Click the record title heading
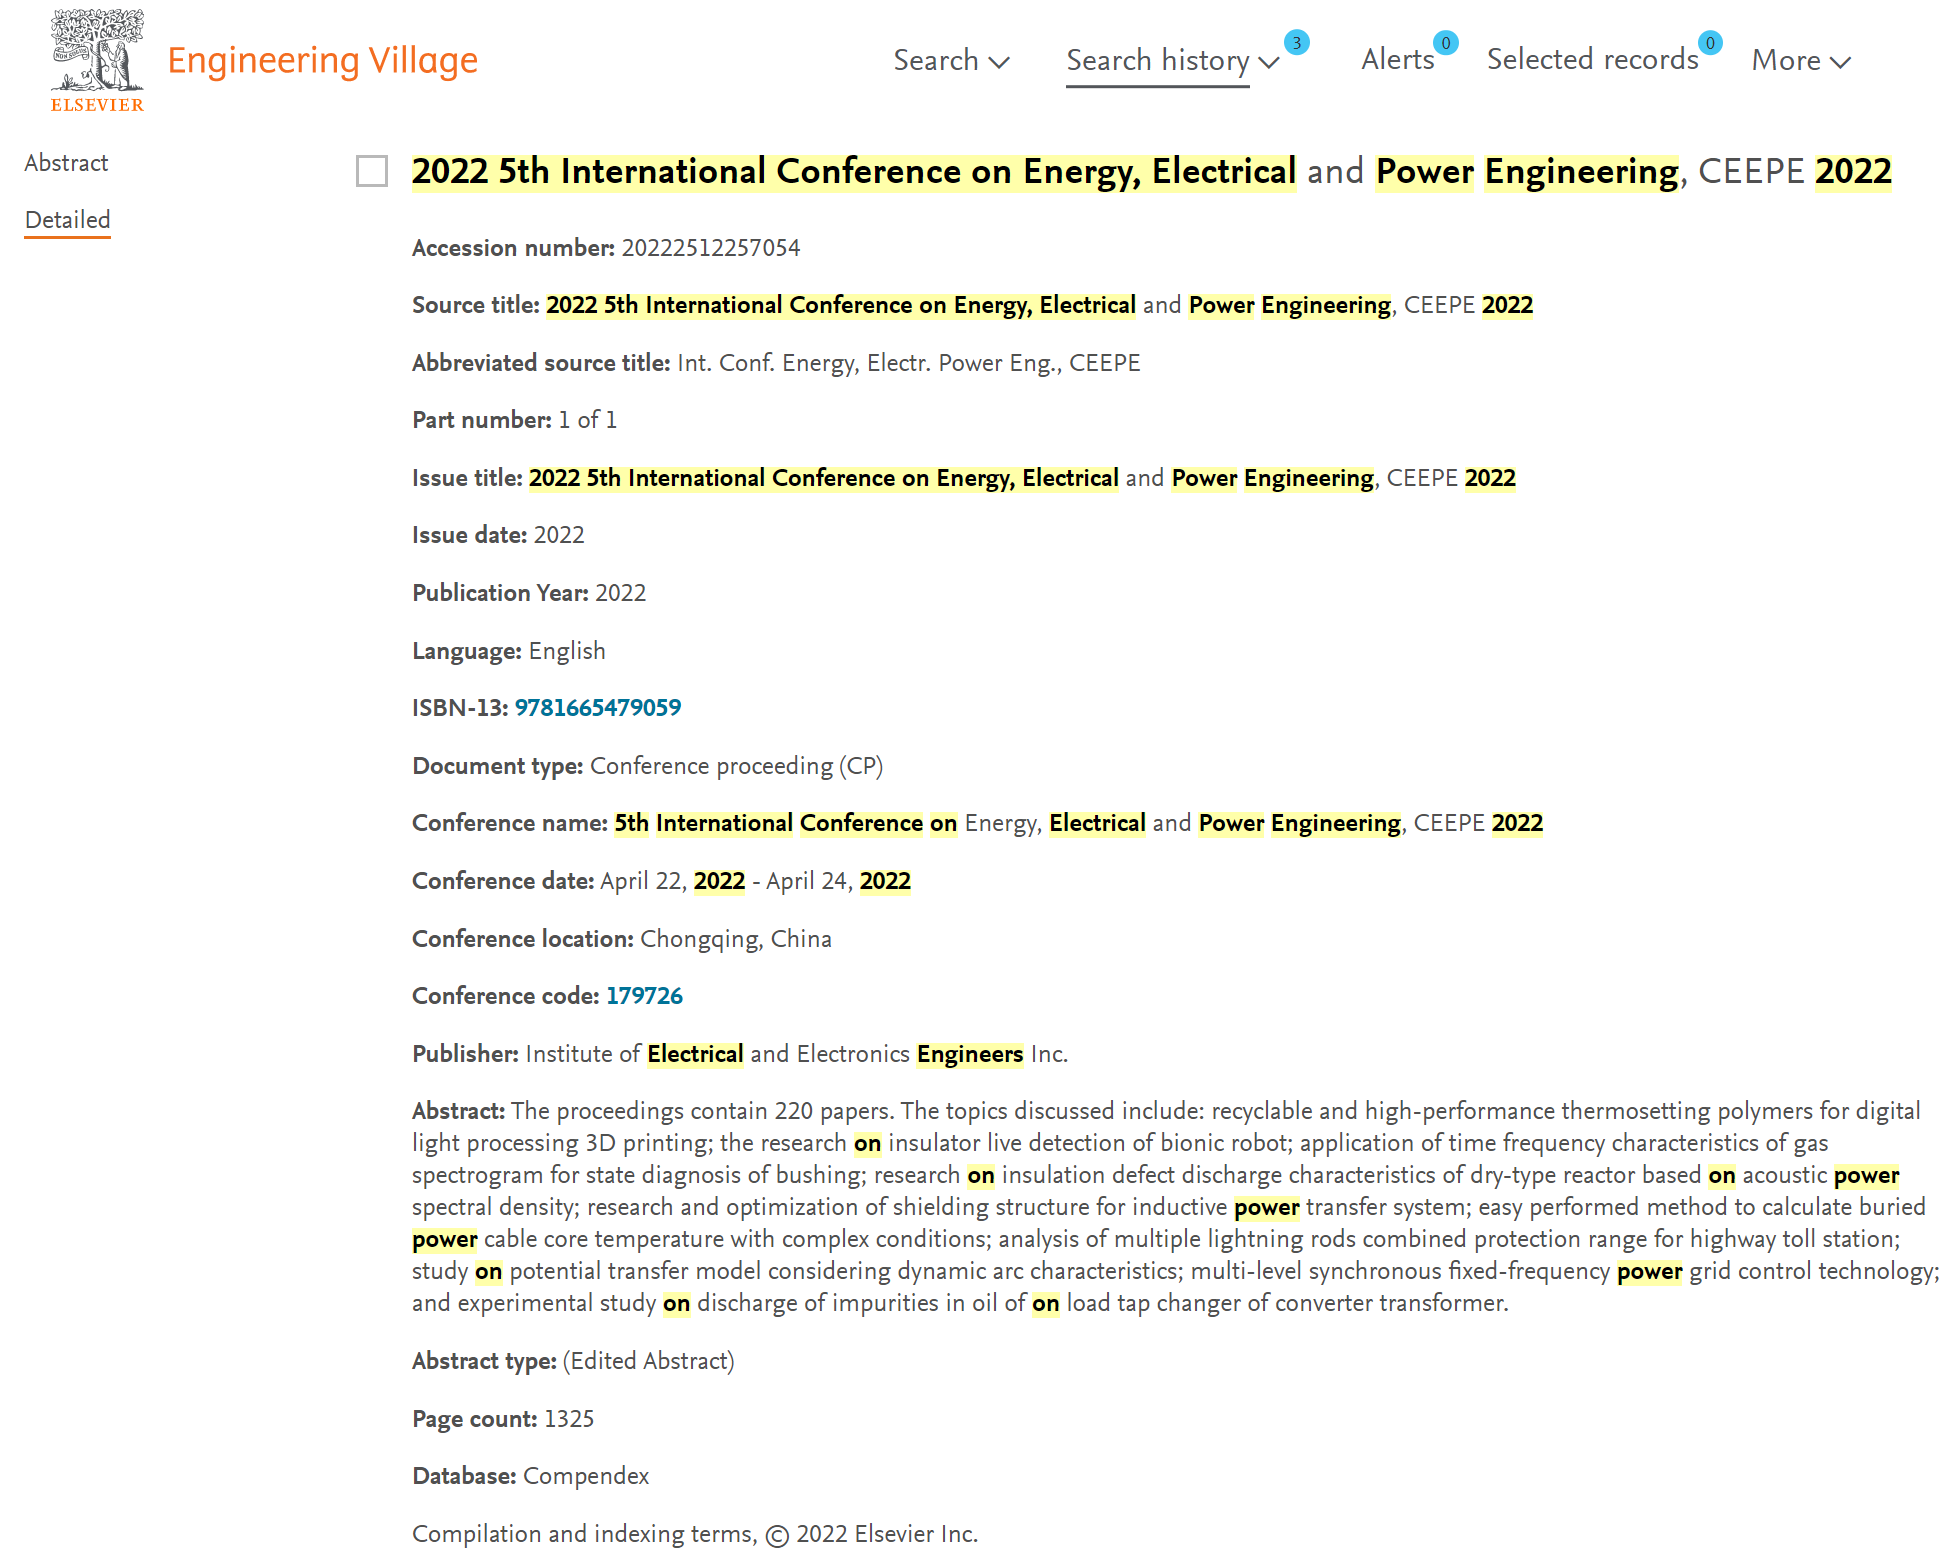 point(1151,171)
